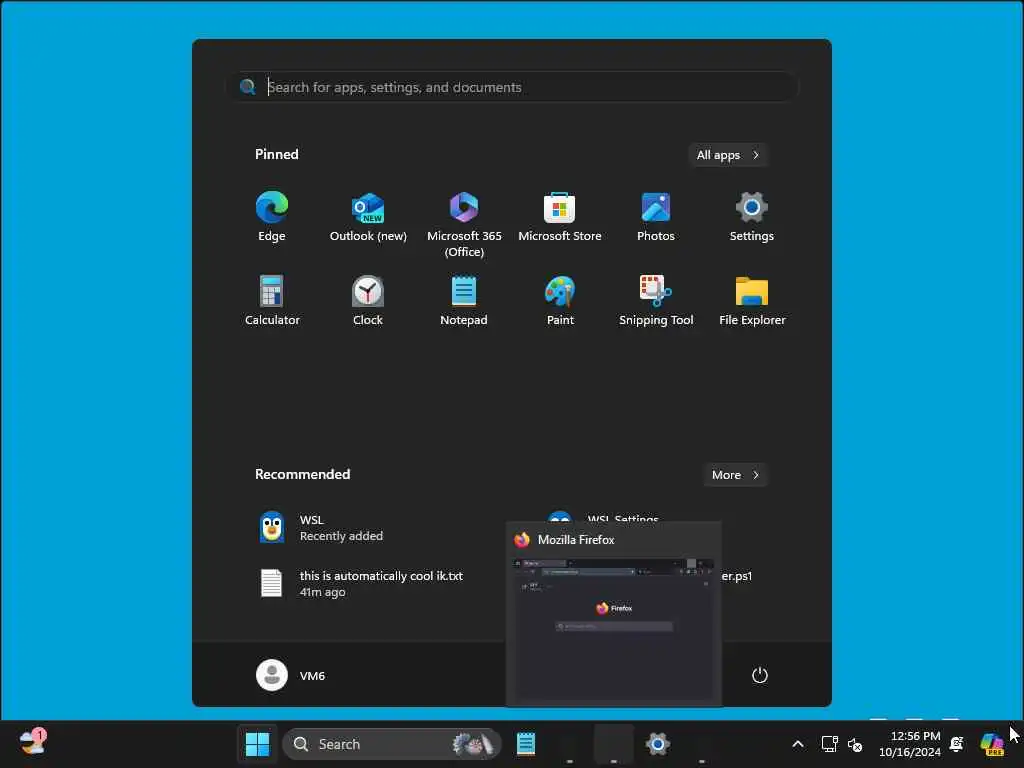Open clock showing 12:56 PM
Viewport: 1024px width, 768px height.
coord(910,744)
